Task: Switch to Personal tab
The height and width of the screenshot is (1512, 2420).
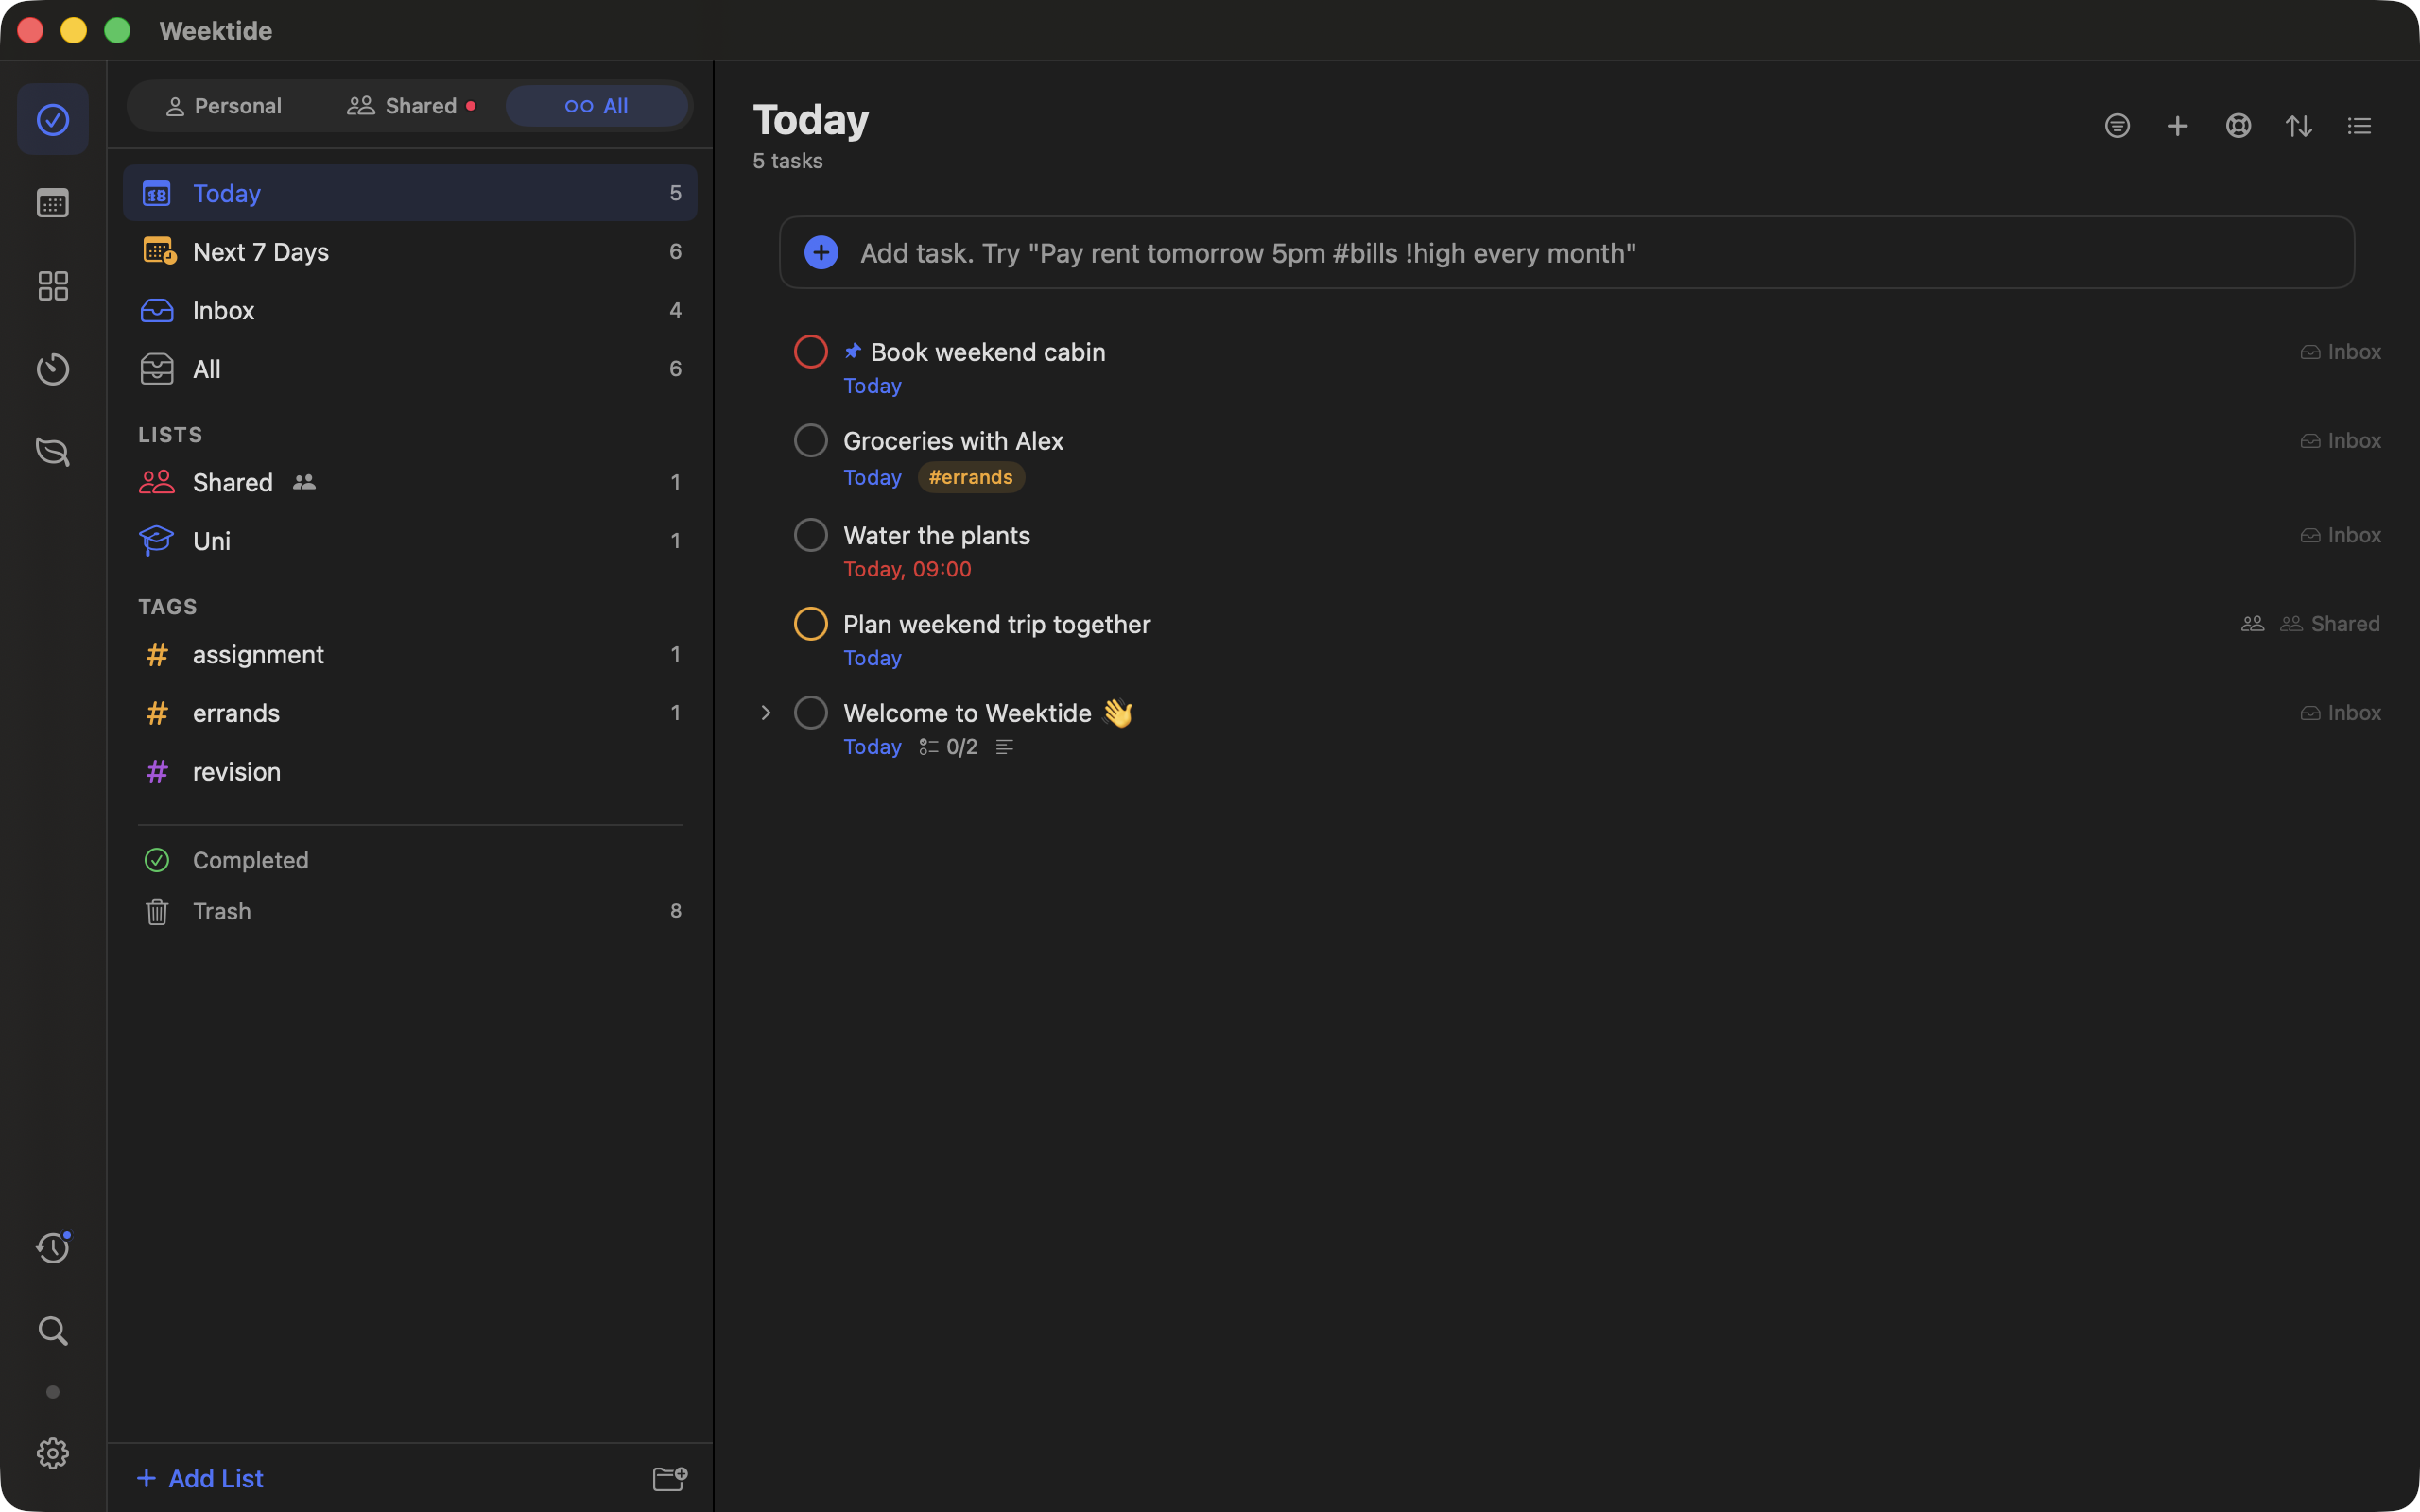Action: pos(224,106)
